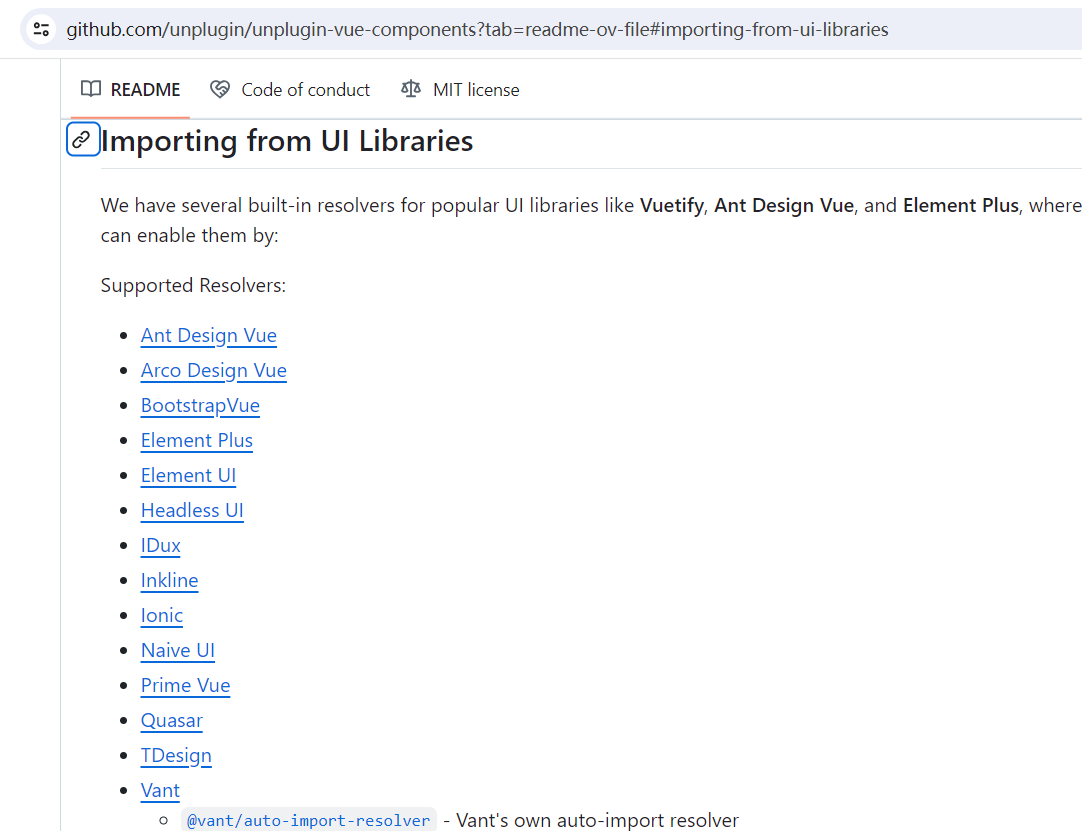Focus the browser address bar URL
This screenshot has height=831, width=1082.
(x=477, y=30)
